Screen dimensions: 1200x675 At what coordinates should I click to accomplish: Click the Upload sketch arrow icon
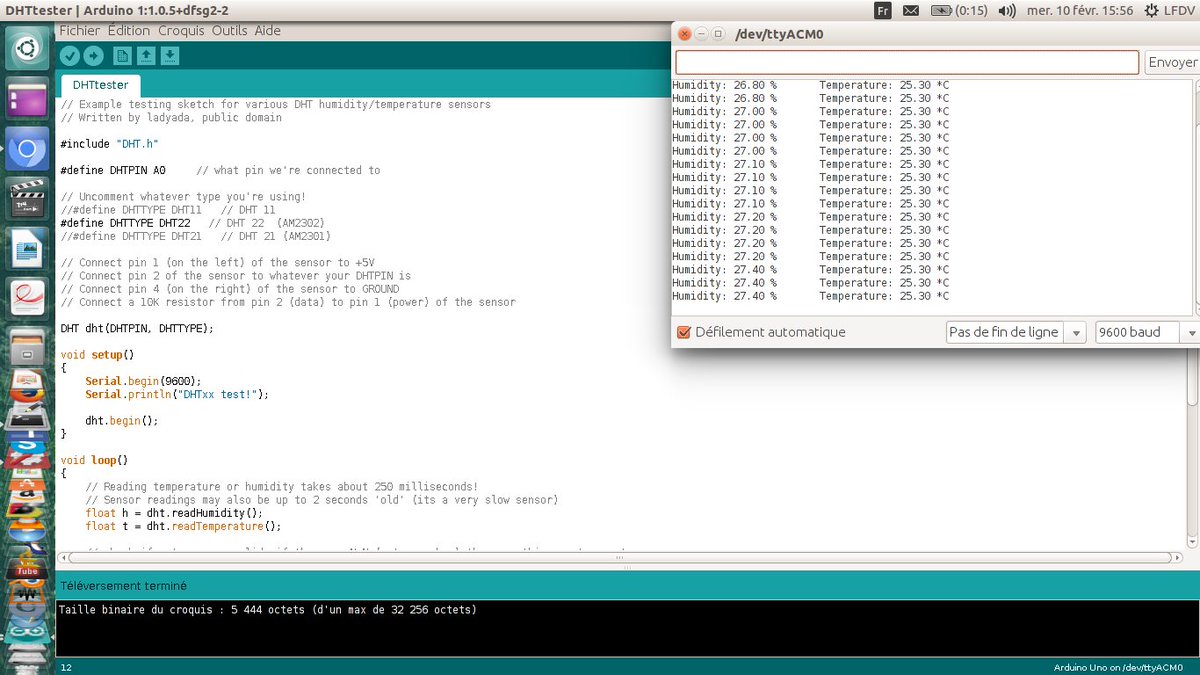click(93, 56)
